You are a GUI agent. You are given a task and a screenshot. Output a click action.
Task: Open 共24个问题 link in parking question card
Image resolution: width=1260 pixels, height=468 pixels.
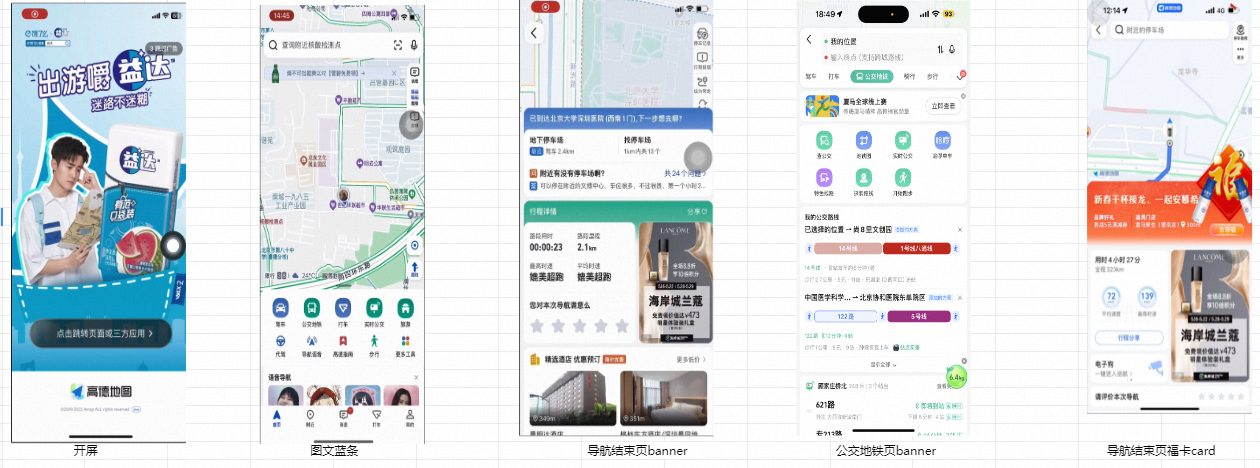(x=685, y=173)
